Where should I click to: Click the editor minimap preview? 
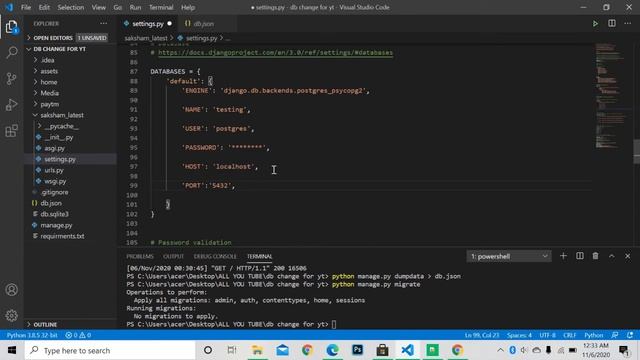611,96
